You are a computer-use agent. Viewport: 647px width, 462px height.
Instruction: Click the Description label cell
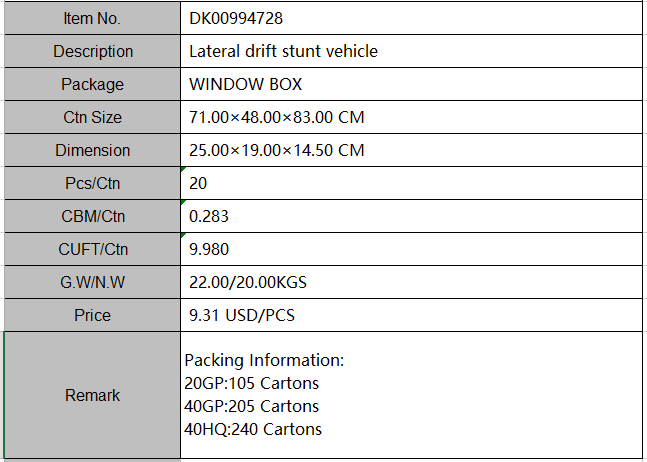(x=92, y=51)
